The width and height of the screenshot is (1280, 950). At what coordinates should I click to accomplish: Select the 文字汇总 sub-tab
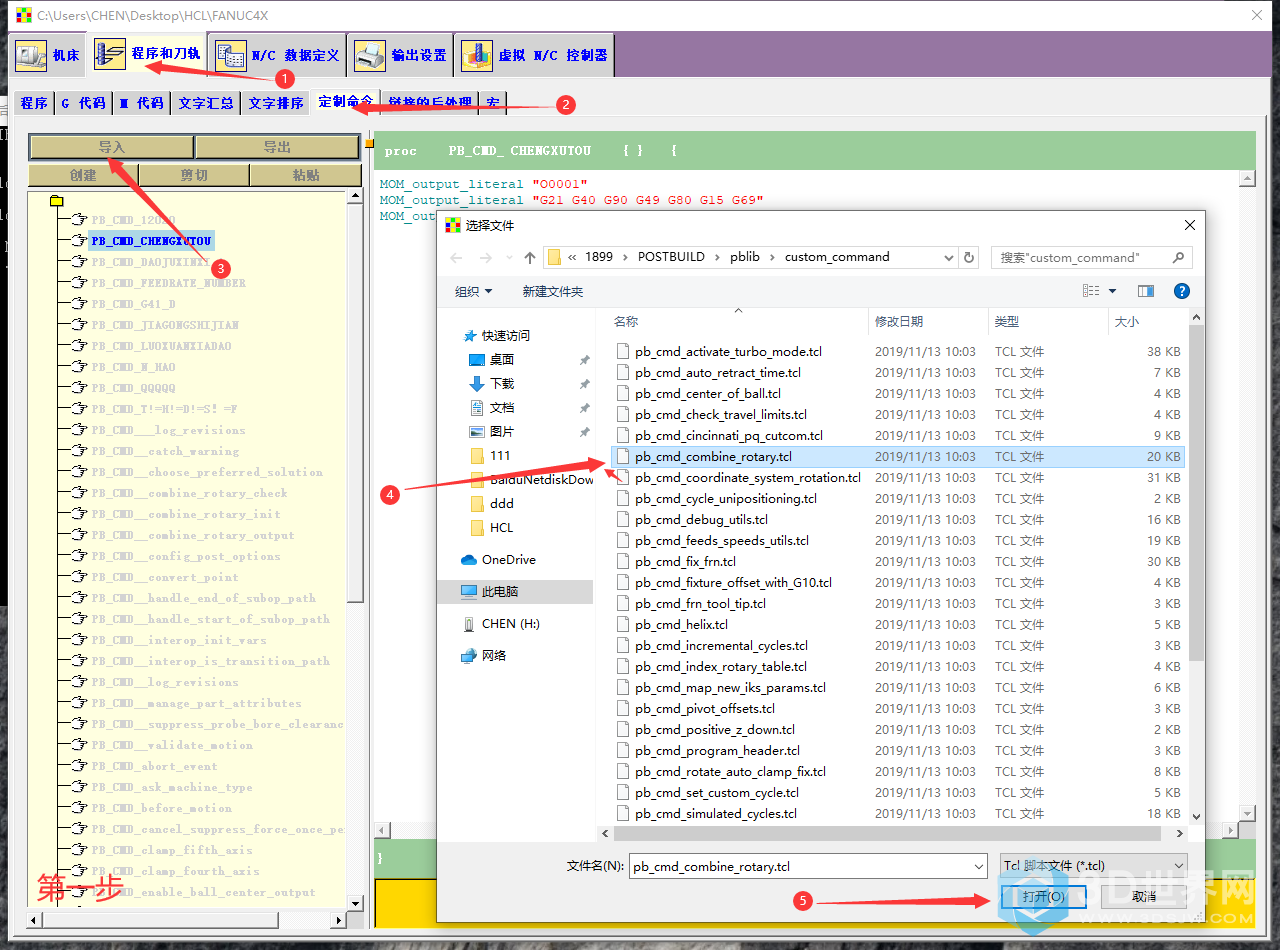[206, 103]
